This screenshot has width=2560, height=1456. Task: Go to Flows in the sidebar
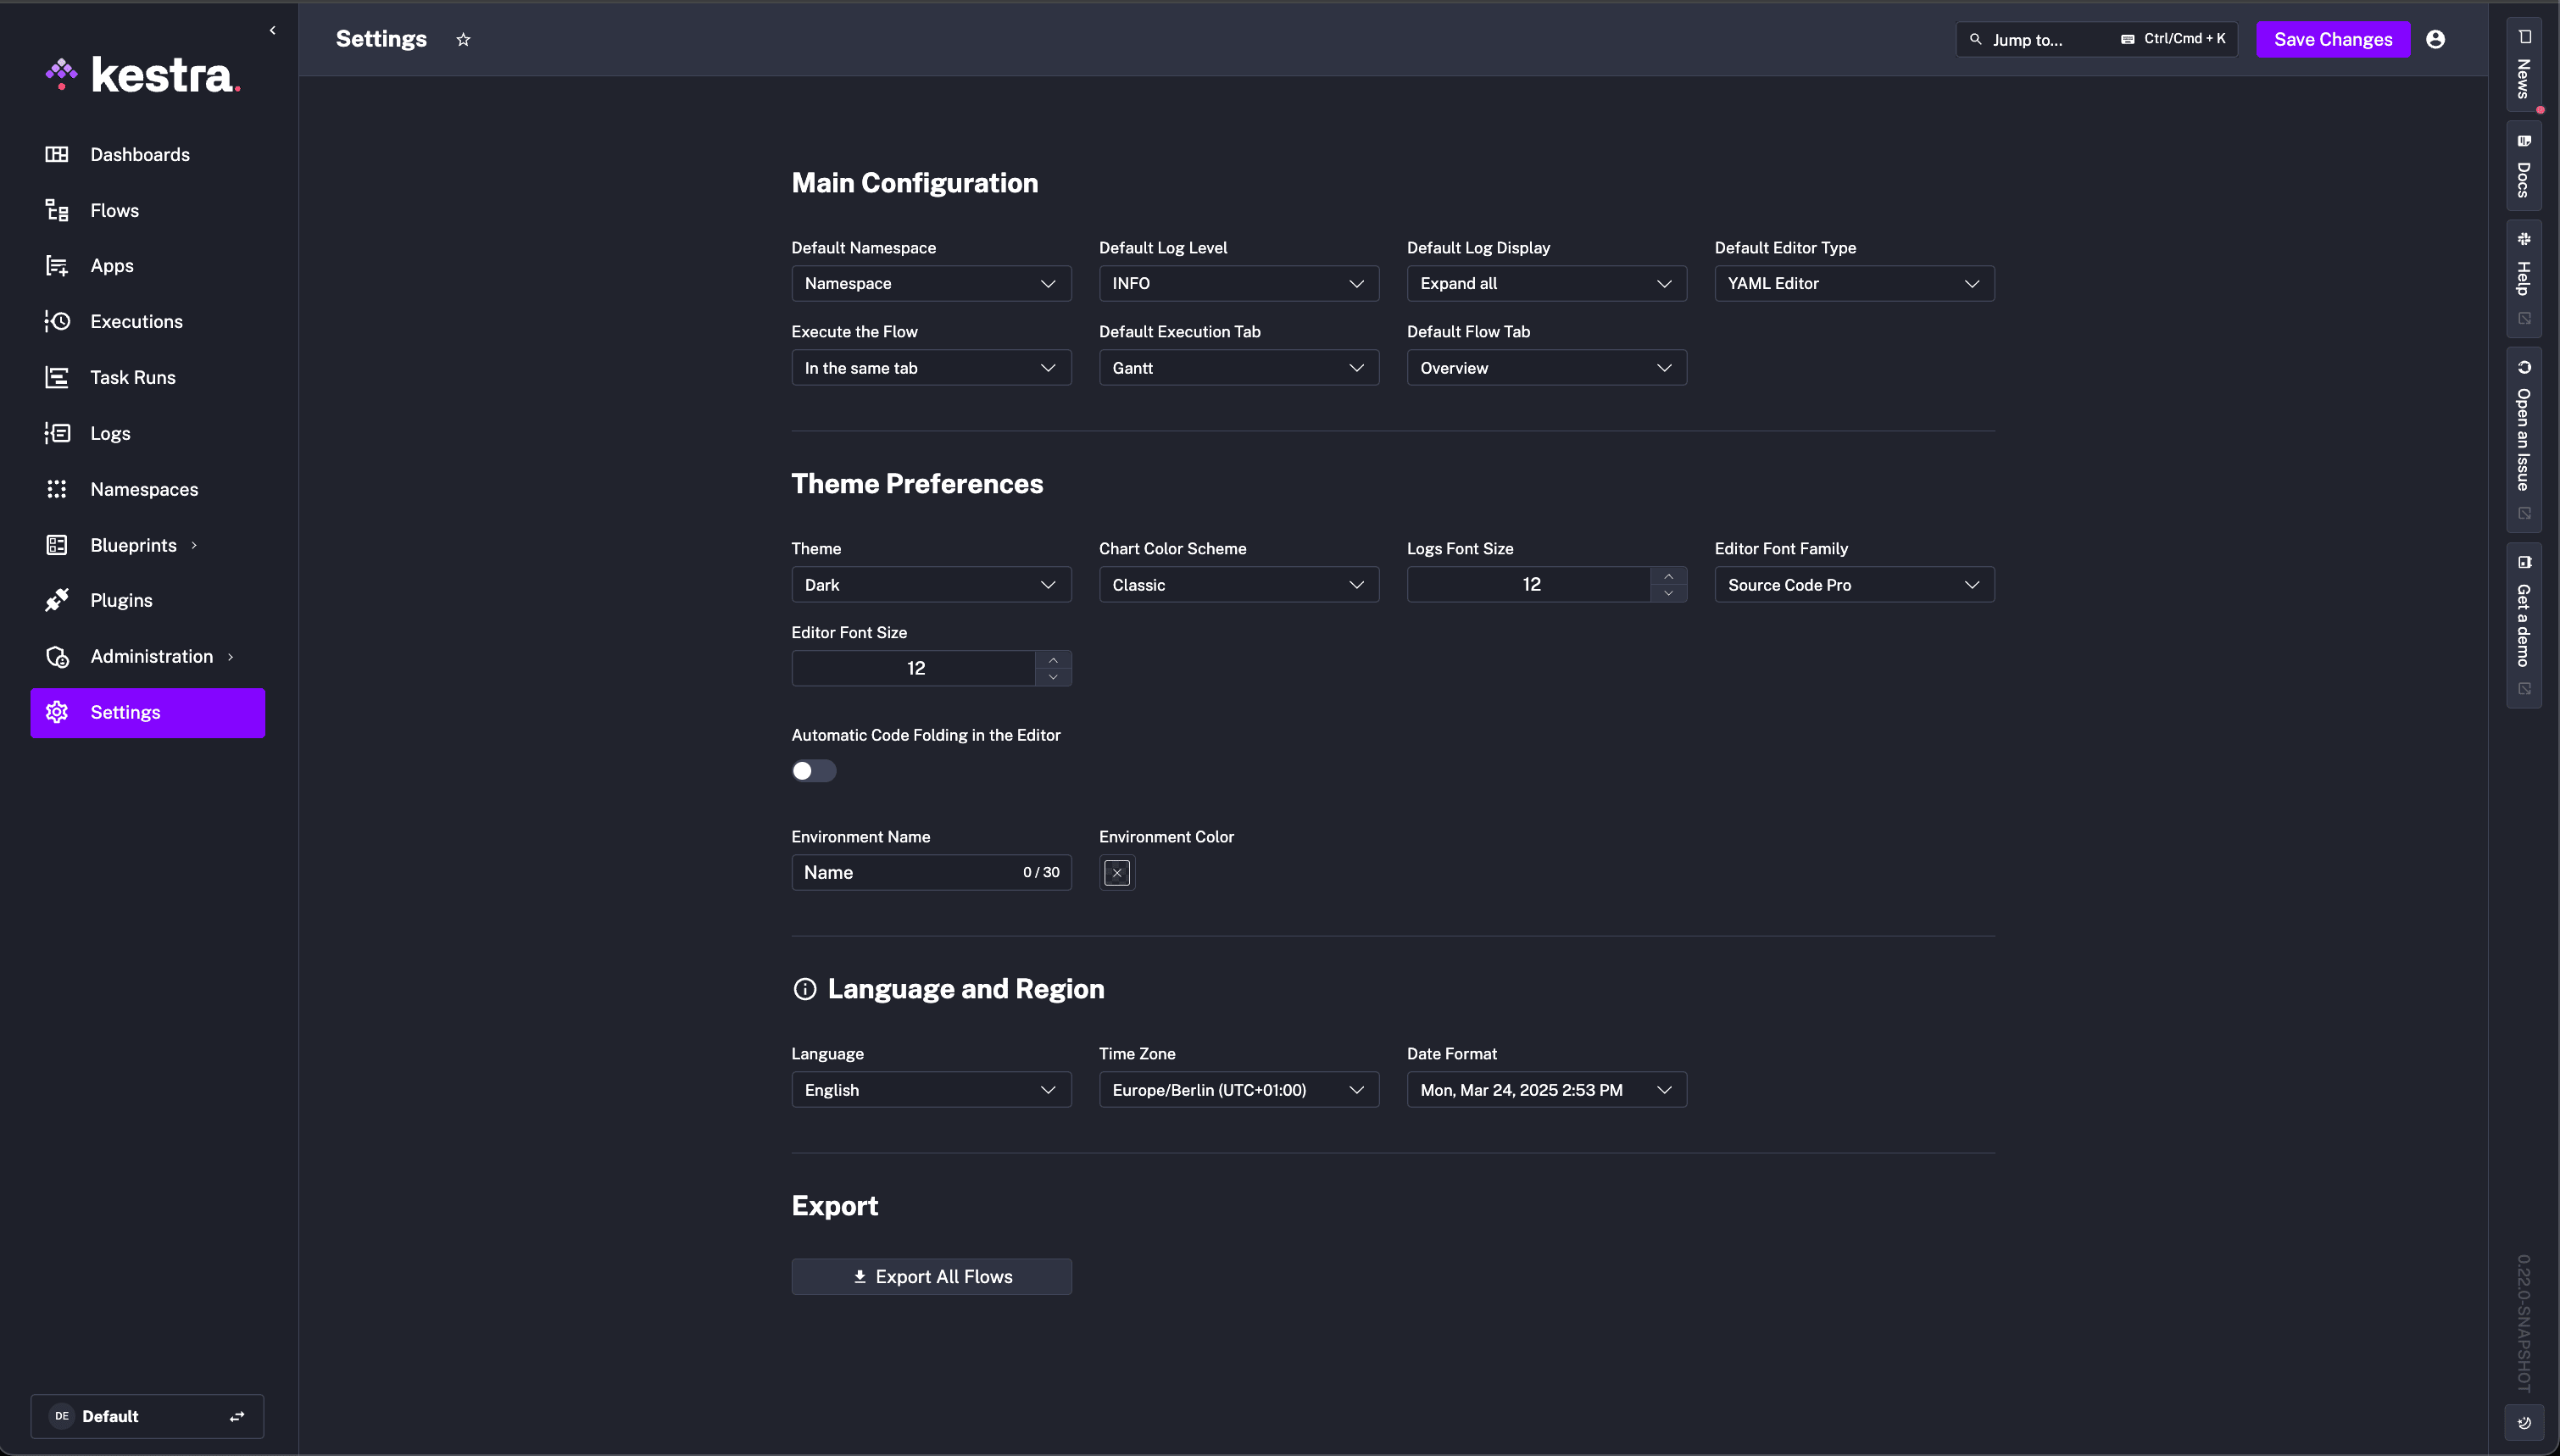114,210
